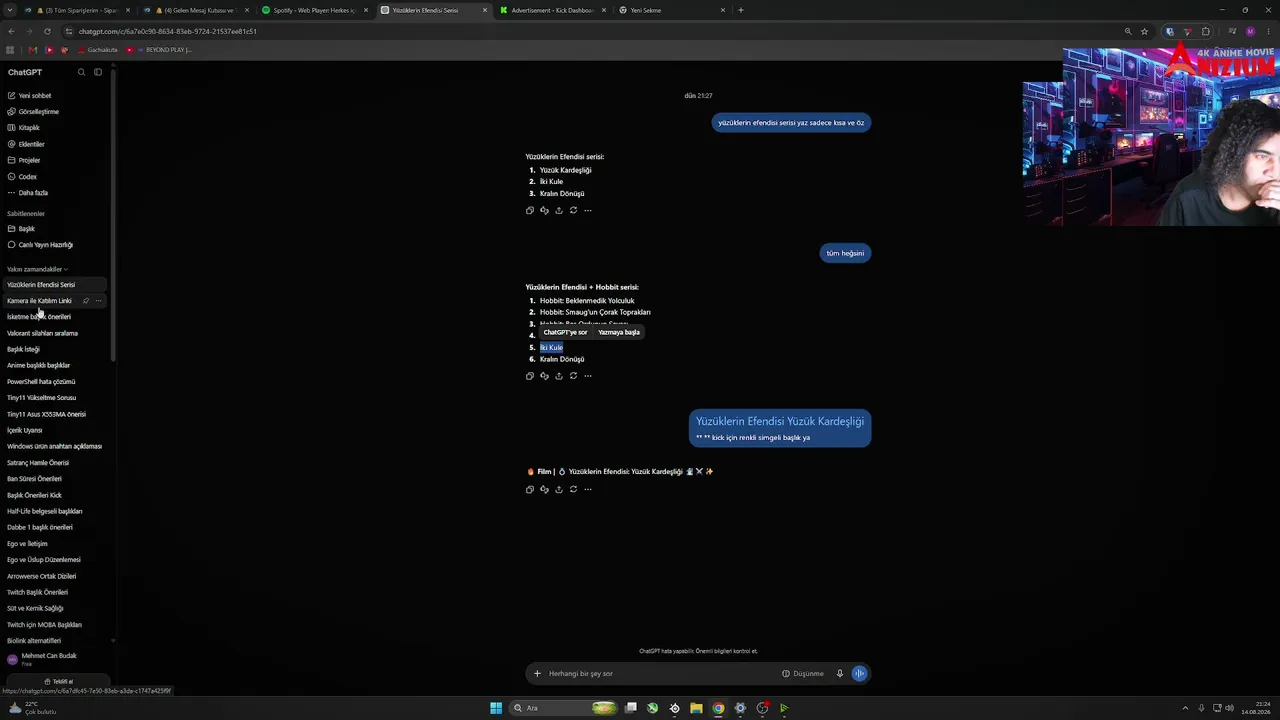Switch to Advertisement Kick Dashboard tab

point(553,10)
